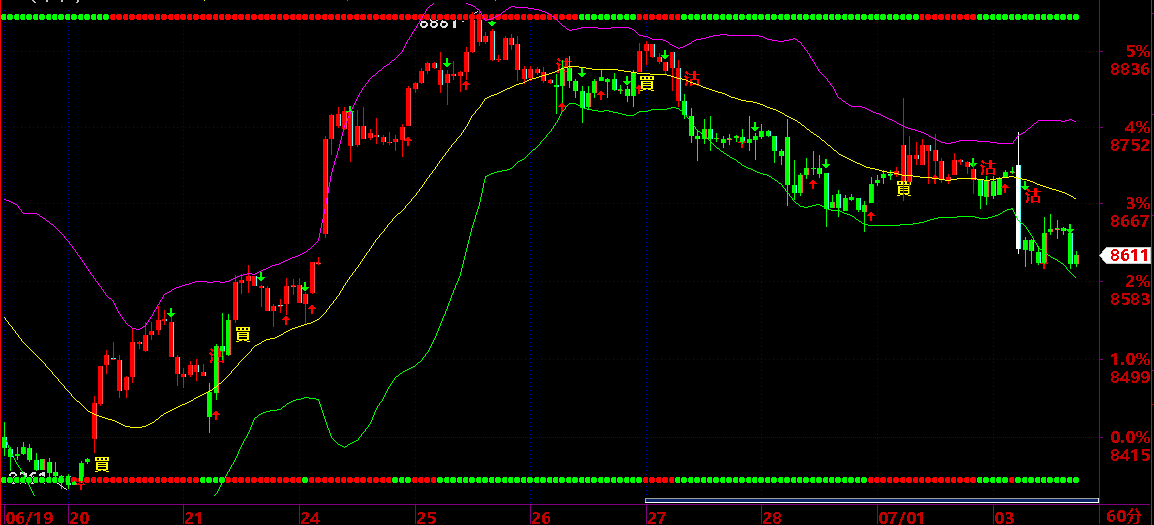This screenshot has height=525, width=1154.
Task: Select date 27 on the time axis
Action: click(x=657, y=518)
